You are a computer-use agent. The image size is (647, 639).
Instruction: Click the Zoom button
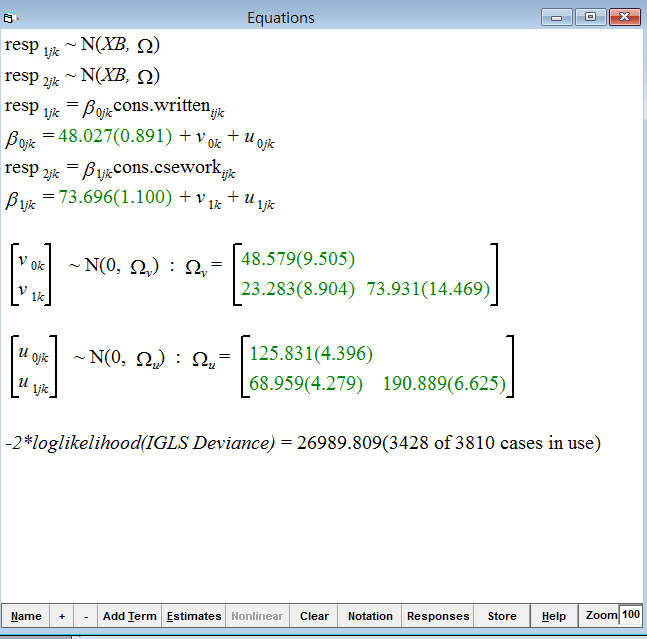[601, 616]
